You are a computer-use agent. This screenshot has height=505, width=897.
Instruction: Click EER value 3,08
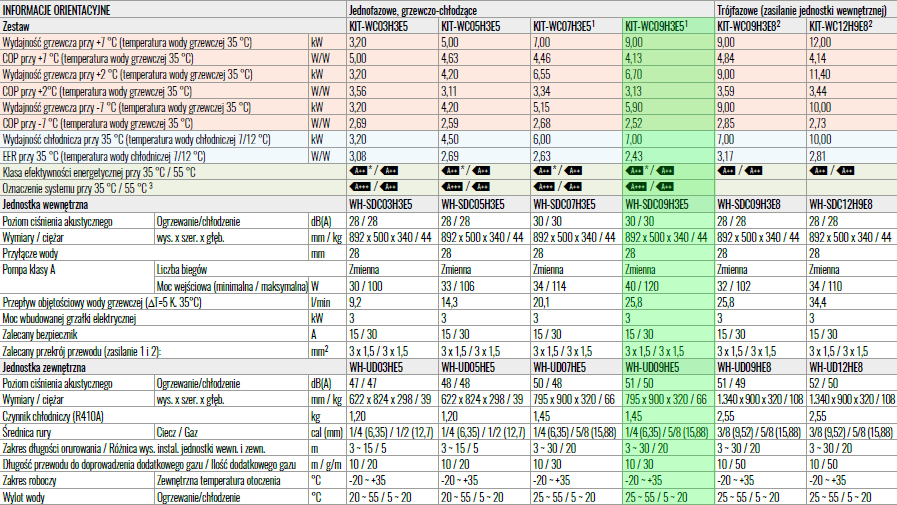pos(358,156)
